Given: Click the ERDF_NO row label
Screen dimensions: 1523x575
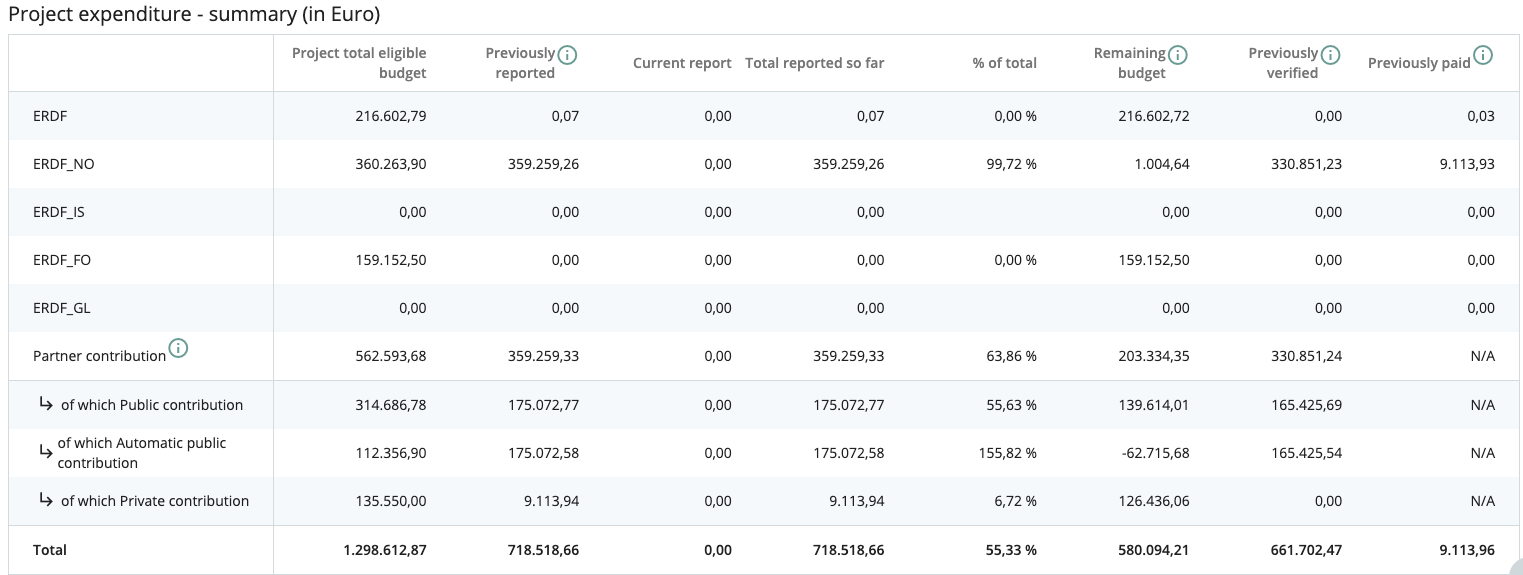Looking at the screenshot, I should [64, 164].
